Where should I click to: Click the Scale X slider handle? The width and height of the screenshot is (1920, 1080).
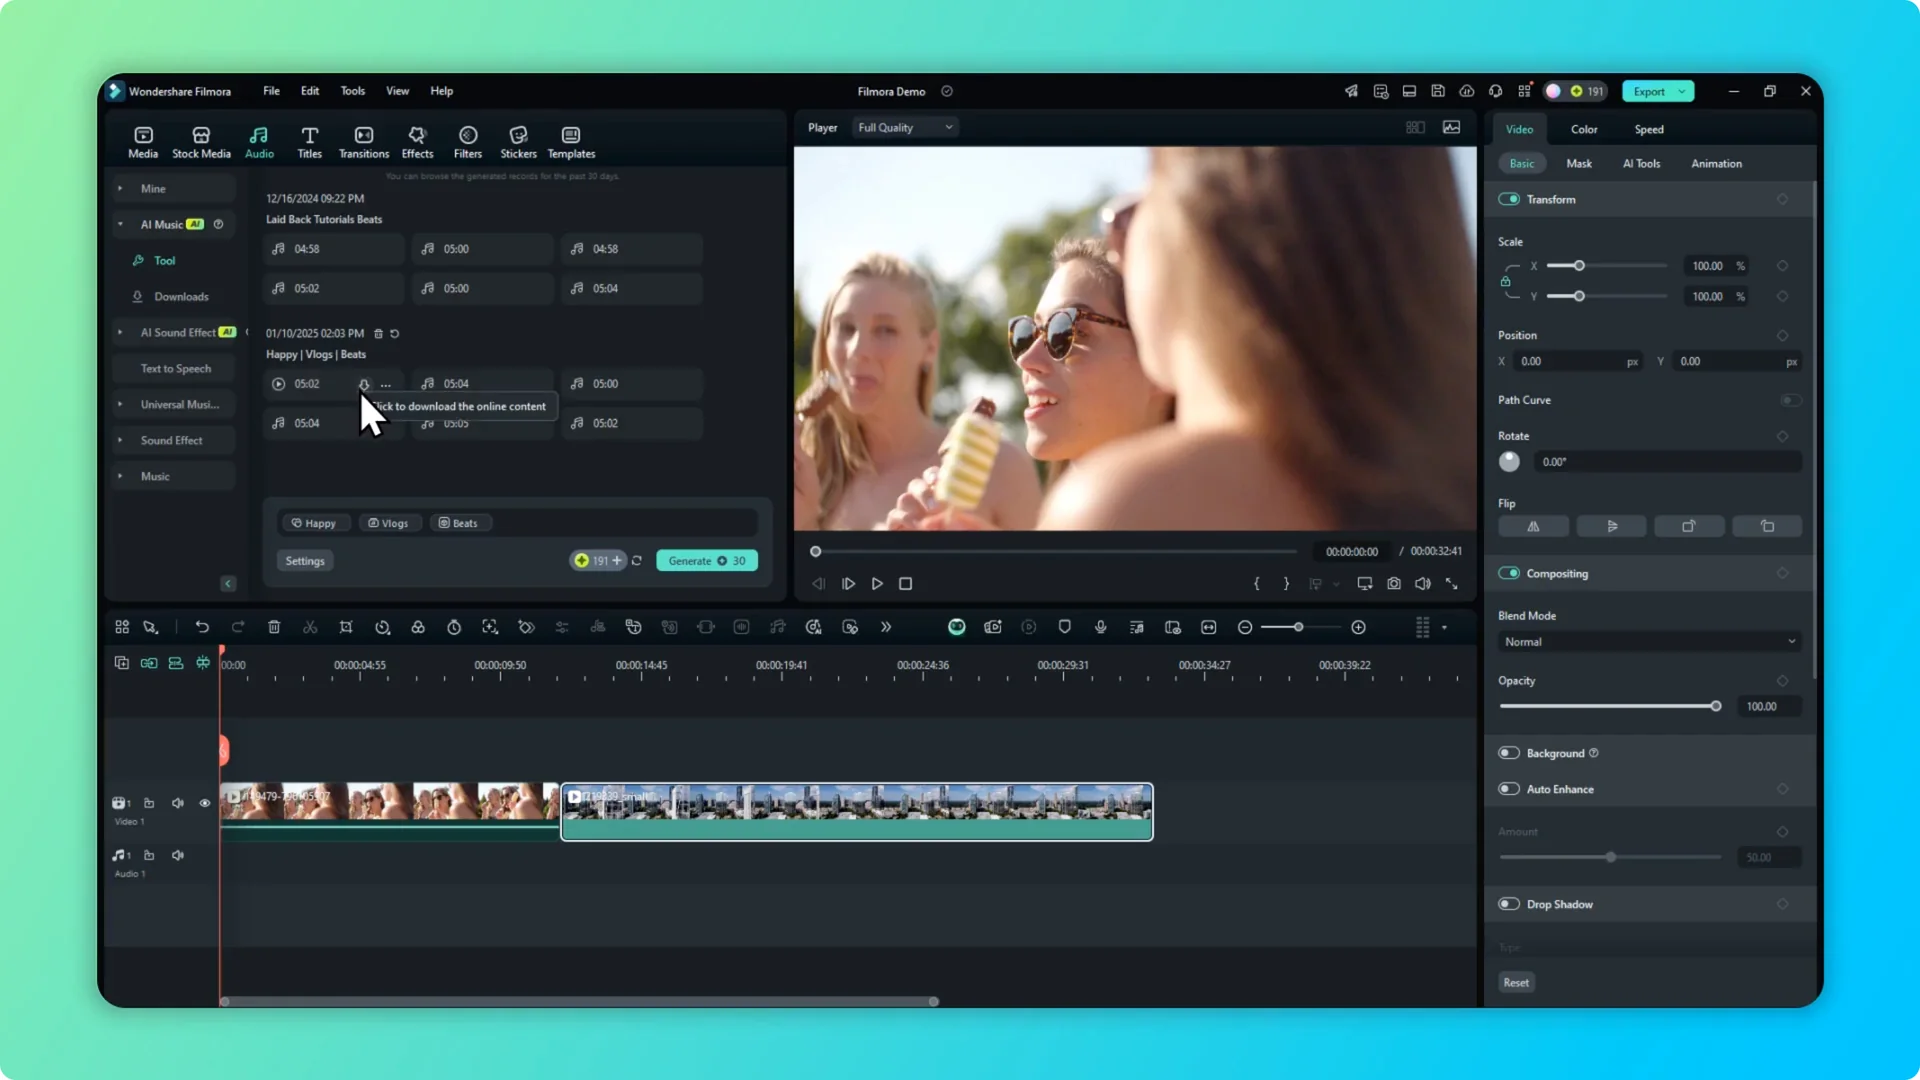click(x=1579, y=266)
